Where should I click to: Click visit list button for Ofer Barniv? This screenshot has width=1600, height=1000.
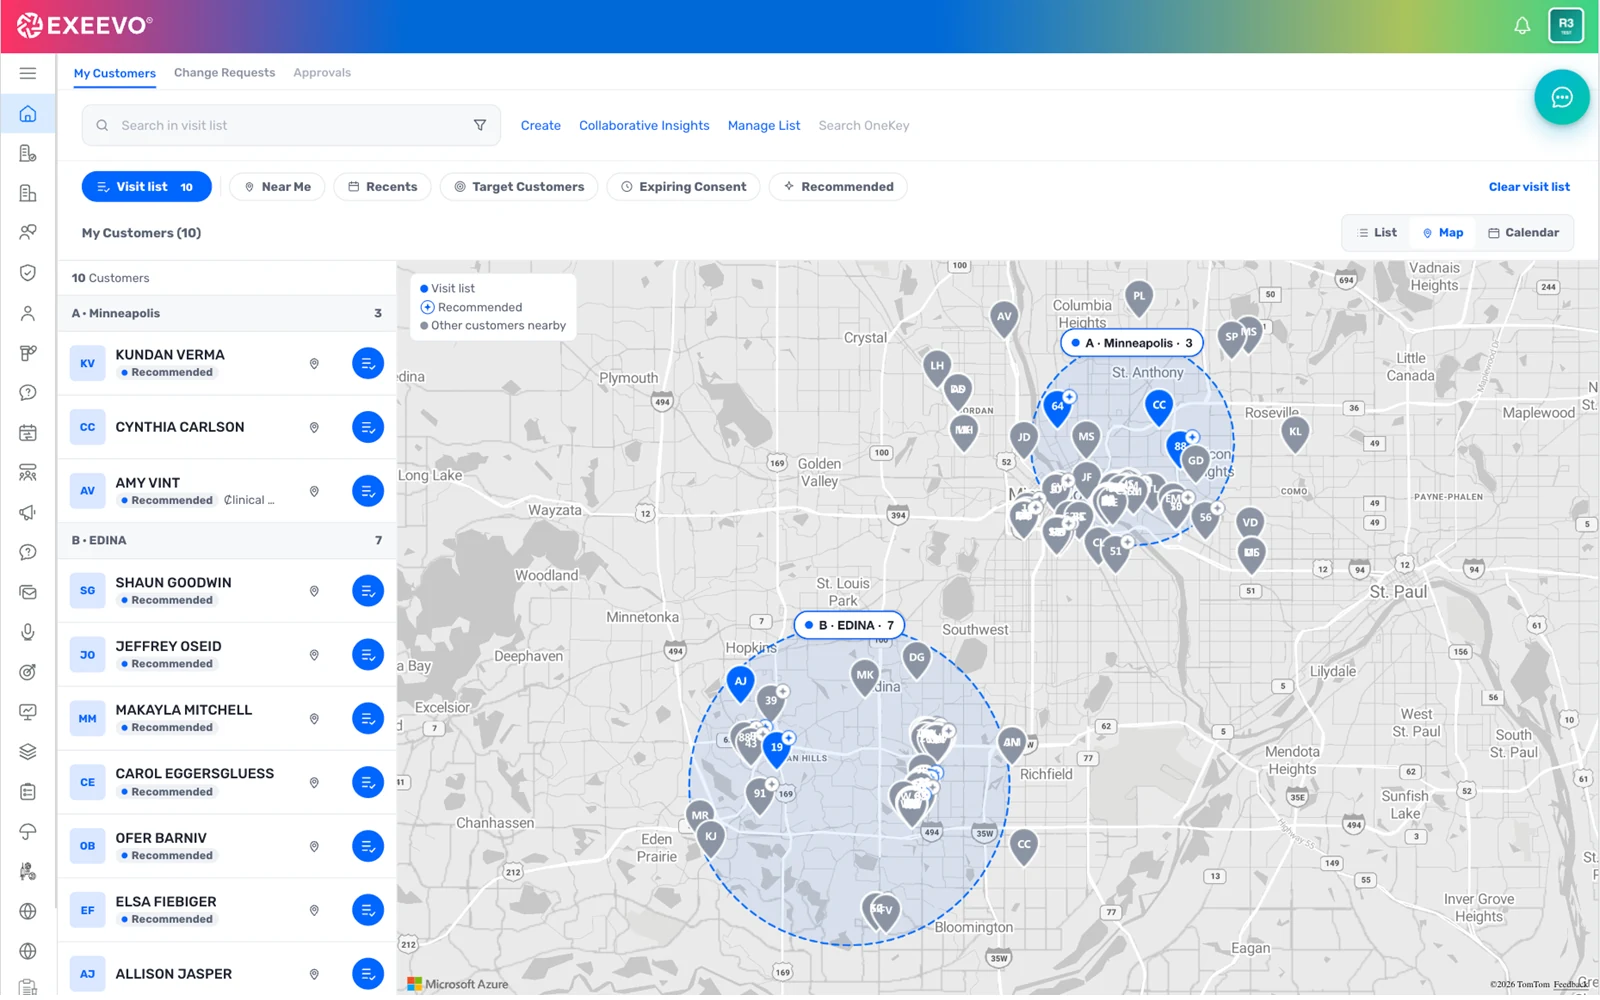pos(368,846)
